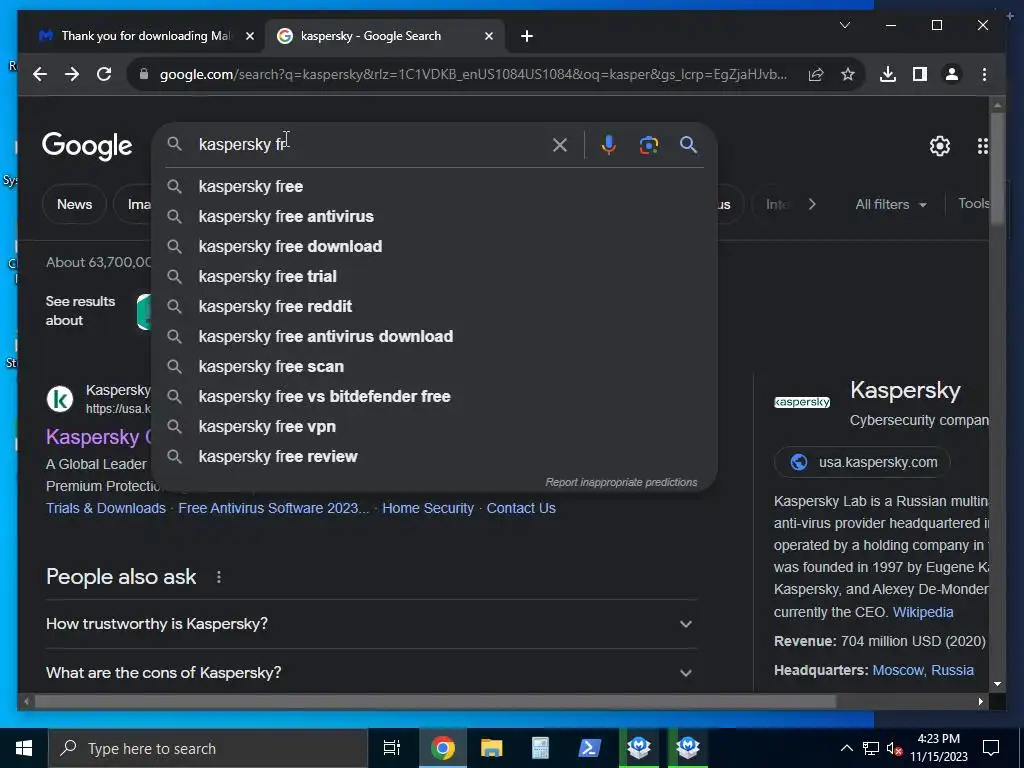
Task: Visit usa.kaspersky.com from knowledge panel
Action: pos(862,462)
